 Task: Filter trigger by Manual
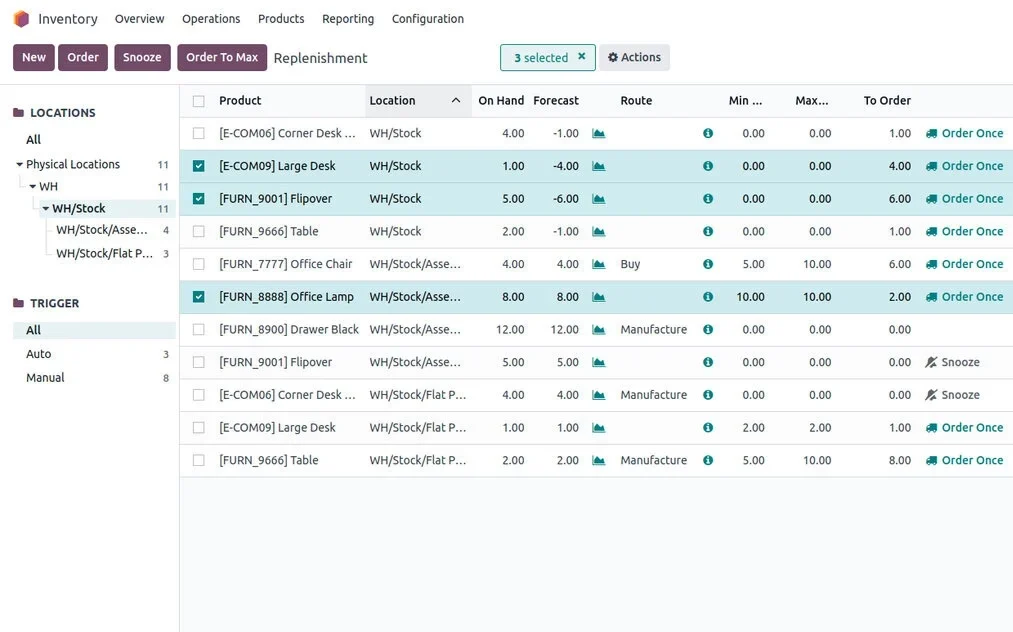point(45,377)
